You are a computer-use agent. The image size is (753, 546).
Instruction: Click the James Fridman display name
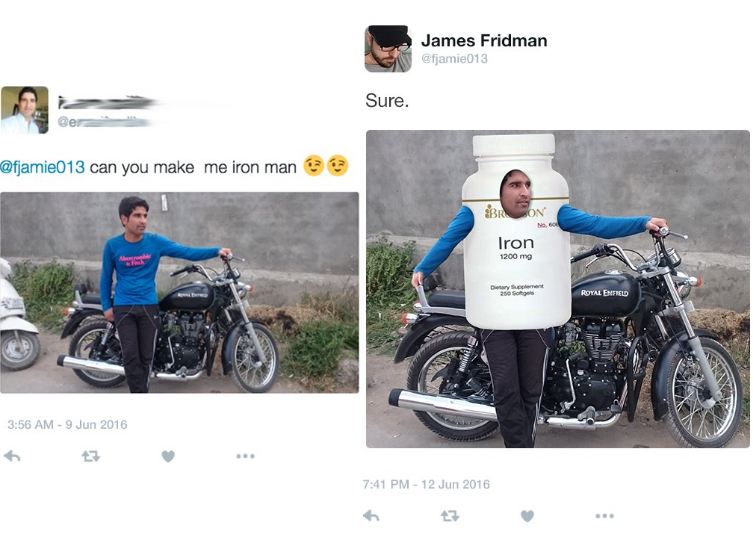484,40
